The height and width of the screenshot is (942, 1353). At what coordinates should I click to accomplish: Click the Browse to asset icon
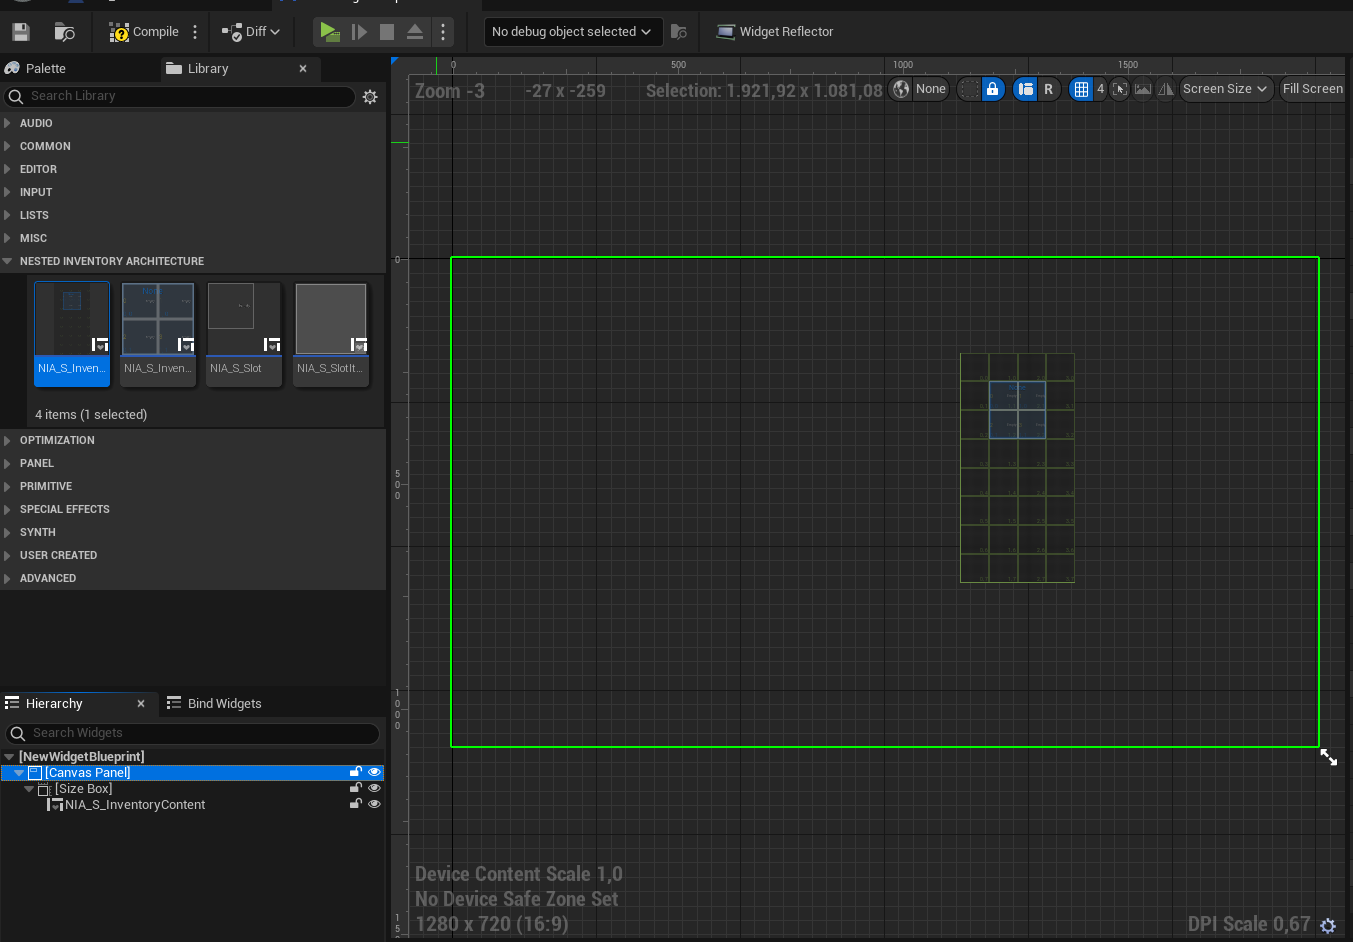coord(64,32)
